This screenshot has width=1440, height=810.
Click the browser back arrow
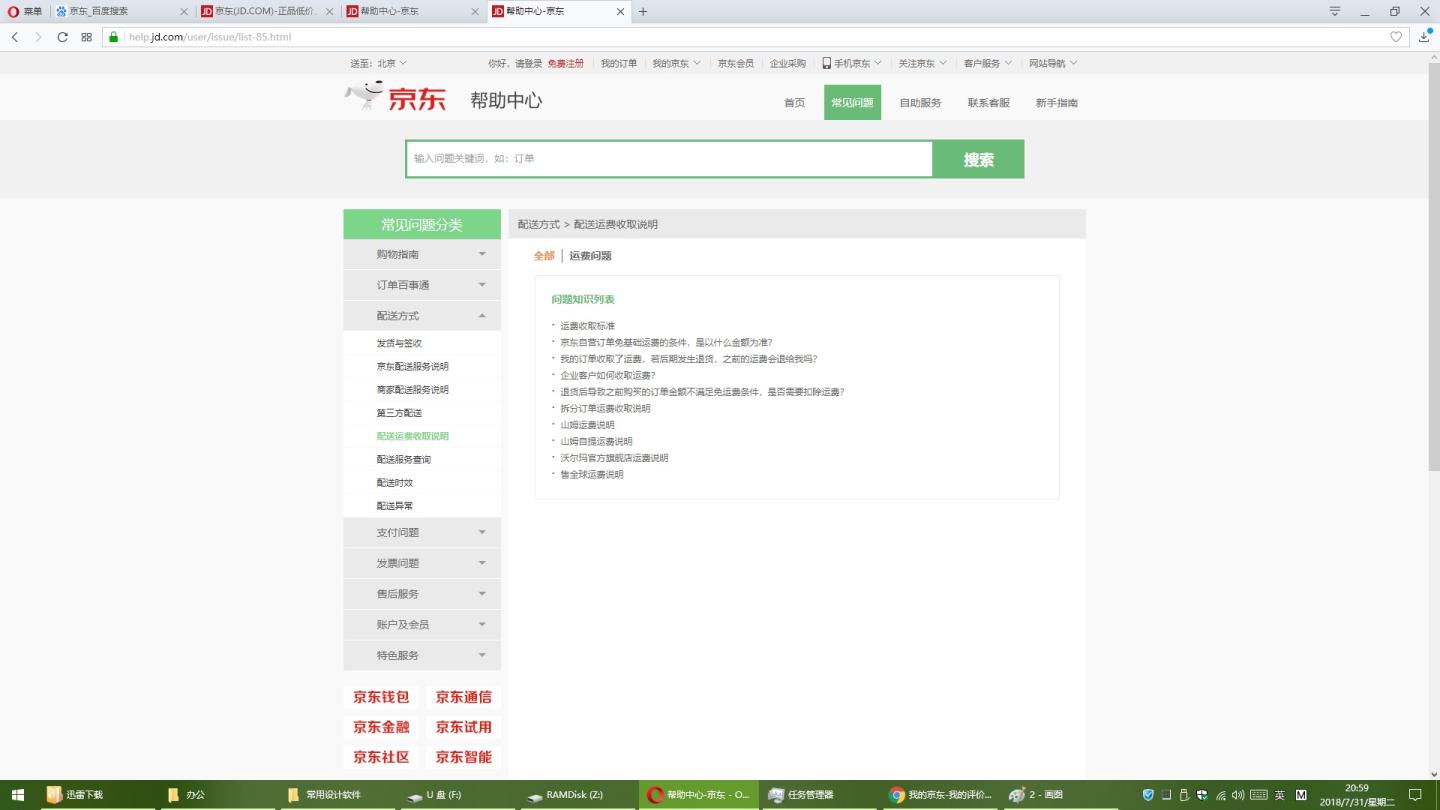15,37
